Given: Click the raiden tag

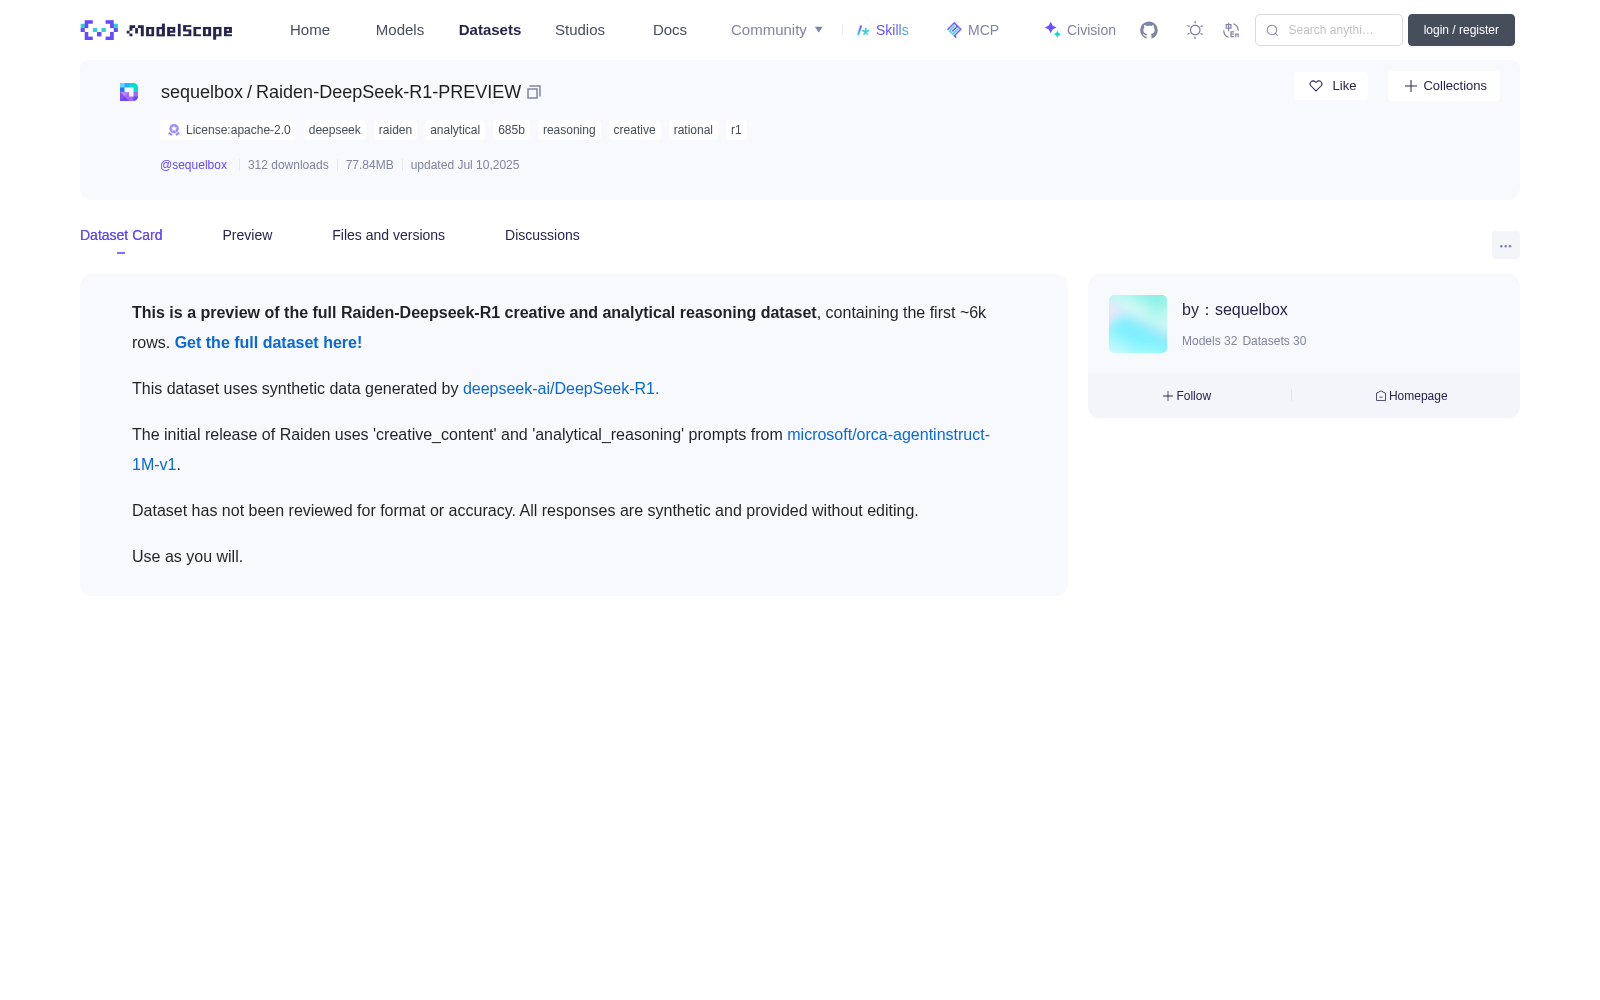Looking at the screenshot, I should pyautogui.click(x=395, y=130).
